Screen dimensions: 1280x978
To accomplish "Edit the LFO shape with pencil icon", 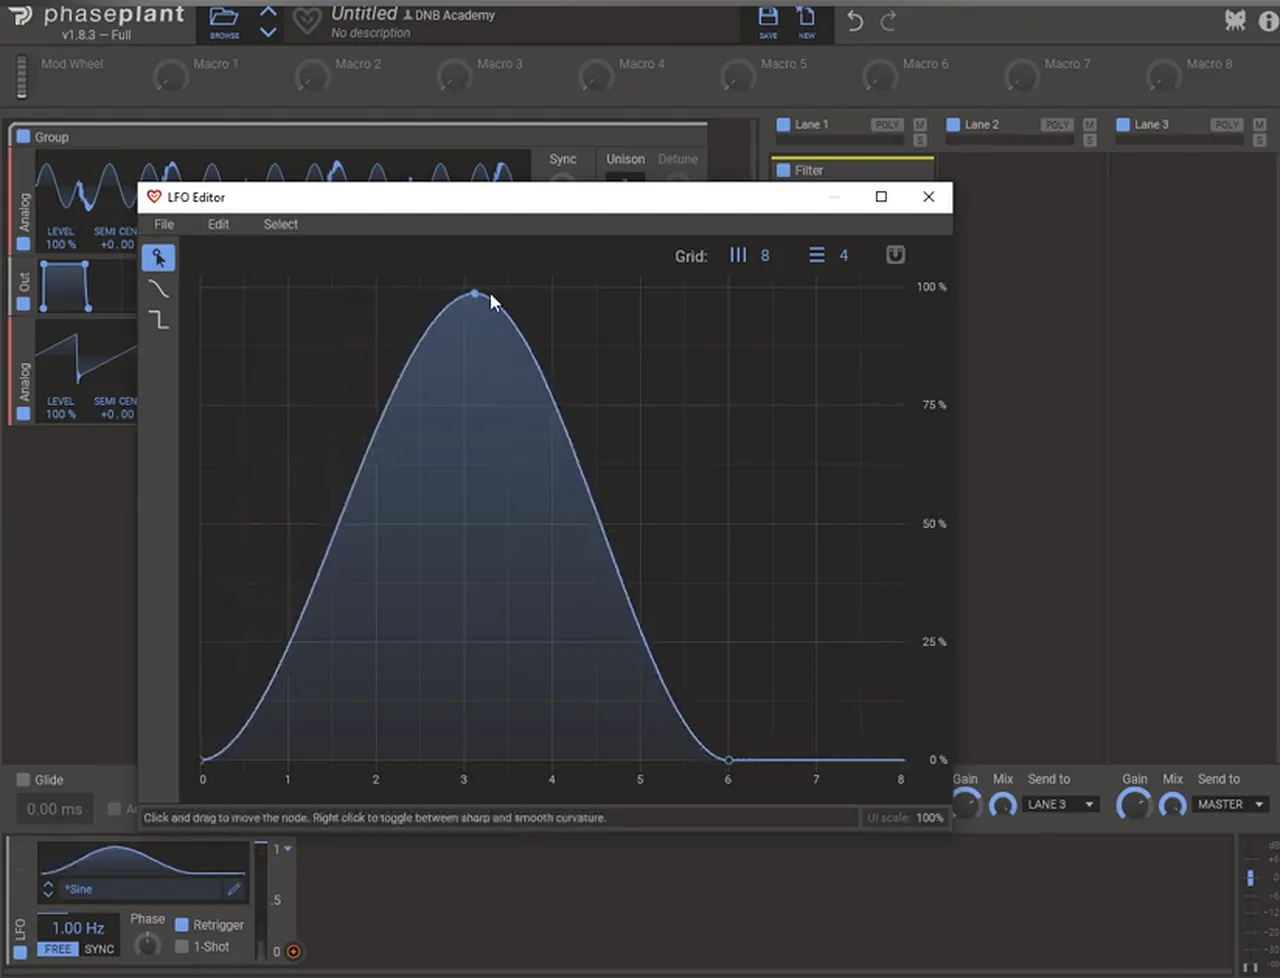I will (234, 888).
